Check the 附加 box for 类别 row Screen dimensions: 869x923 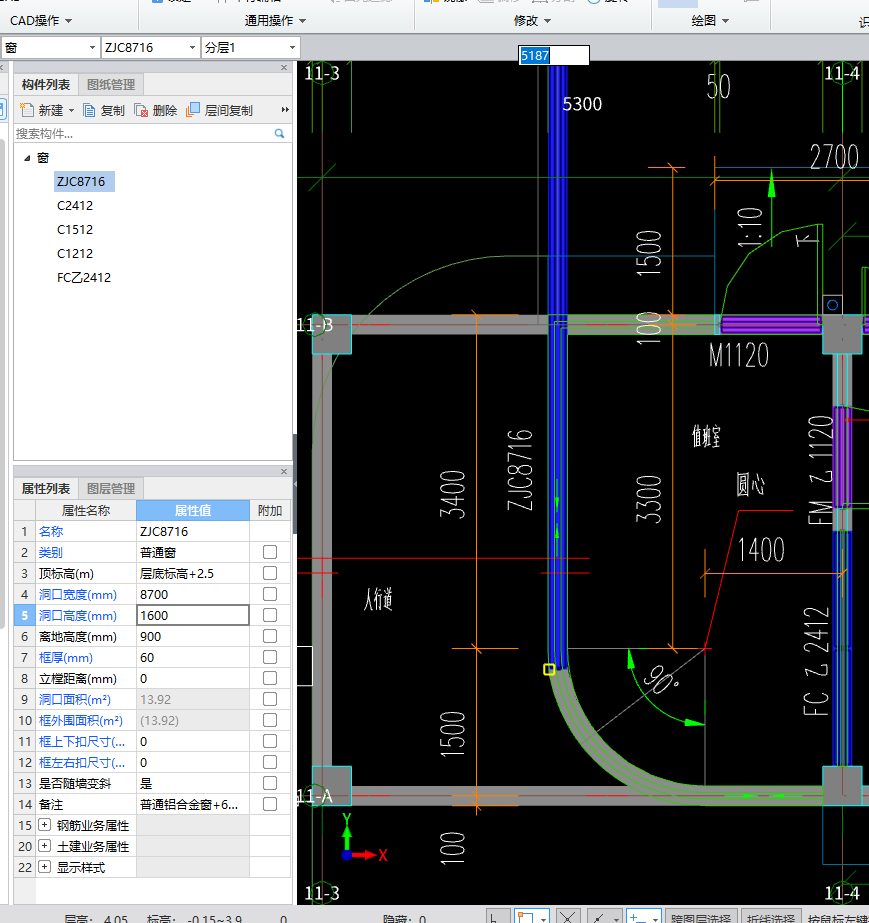[x=270, y=552]
